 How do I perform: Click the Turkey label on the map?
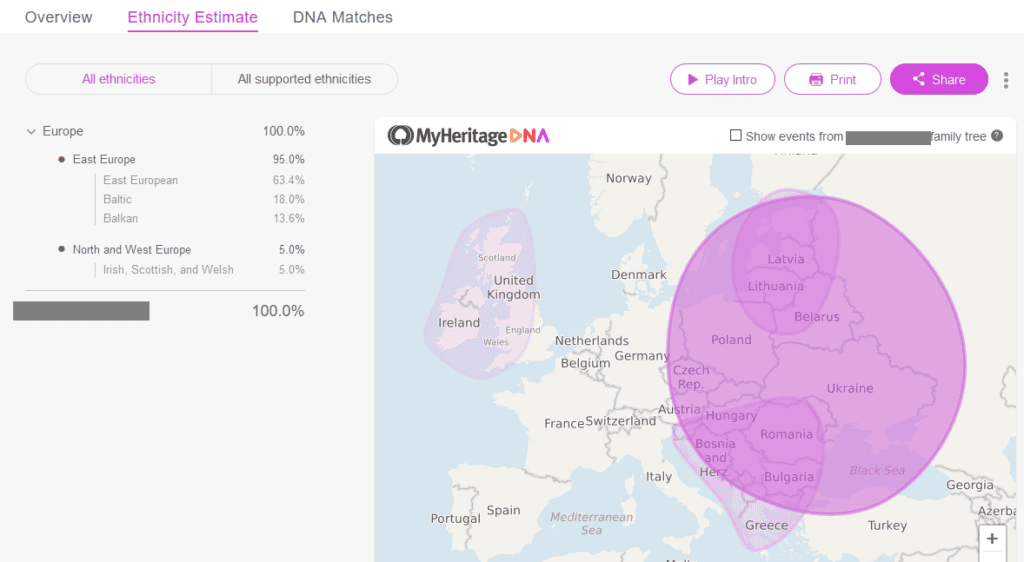point(887,525)
